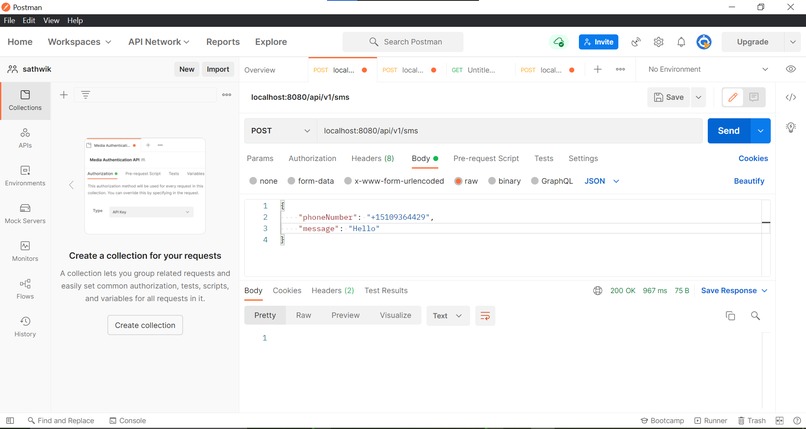Open the environment quick look eye icon
The image size is (806, 429).
791,69
